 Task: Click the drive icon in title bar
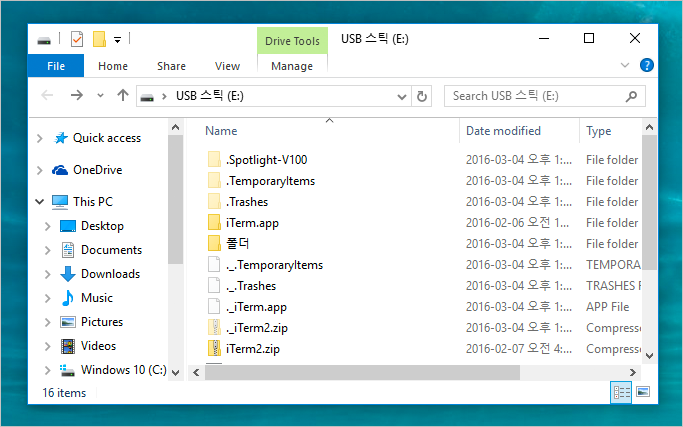pos(44,41)
